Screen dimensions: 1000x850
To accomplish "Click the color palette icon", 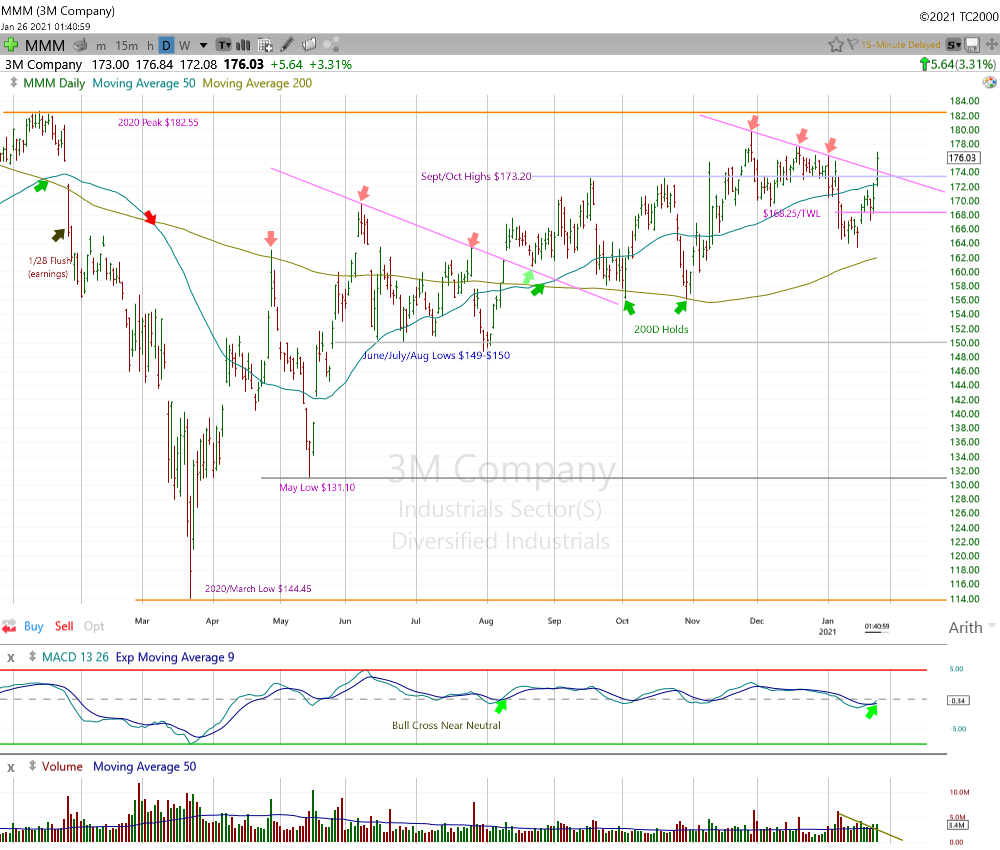I will click(x=990, y=82).
